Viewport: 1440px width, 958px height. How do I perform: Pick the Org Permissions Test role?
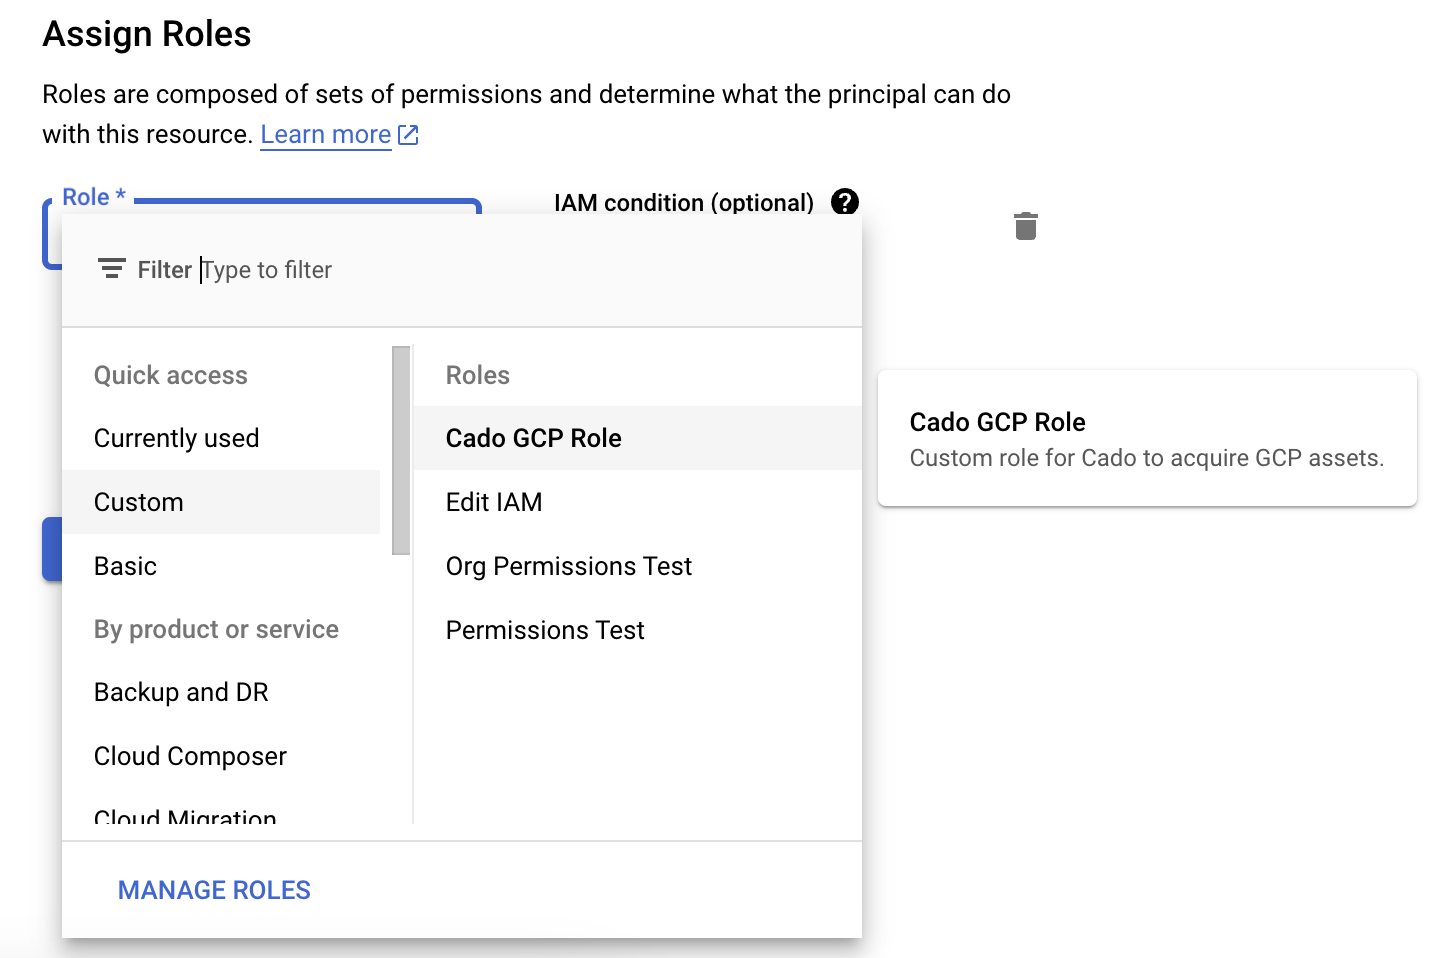[638, 566]
